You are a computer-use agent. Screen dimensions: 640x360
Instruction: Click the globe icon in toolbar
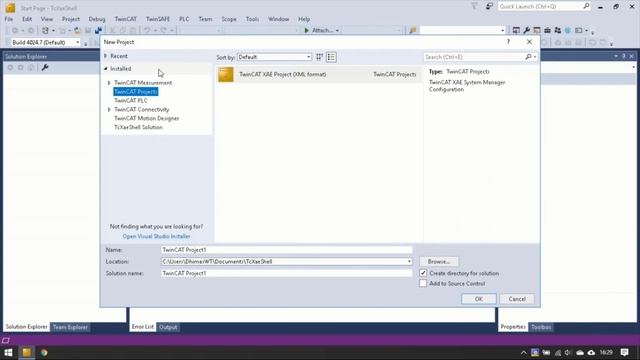tap(568, 30)
